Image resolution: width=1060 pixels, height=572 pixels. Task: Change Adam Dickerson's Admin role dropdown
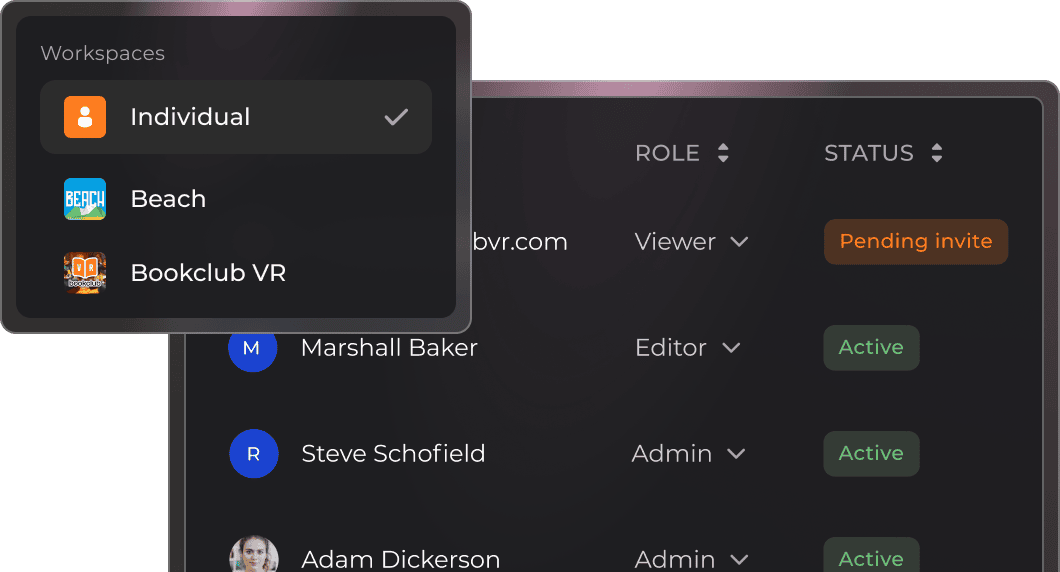[690, 558]
